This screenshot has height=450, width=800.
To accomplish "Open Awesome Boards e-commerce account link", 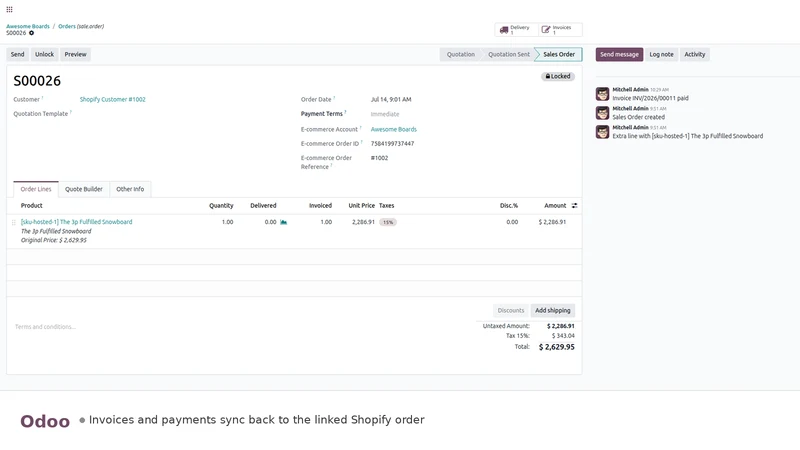I will click(x=393, y=130).
